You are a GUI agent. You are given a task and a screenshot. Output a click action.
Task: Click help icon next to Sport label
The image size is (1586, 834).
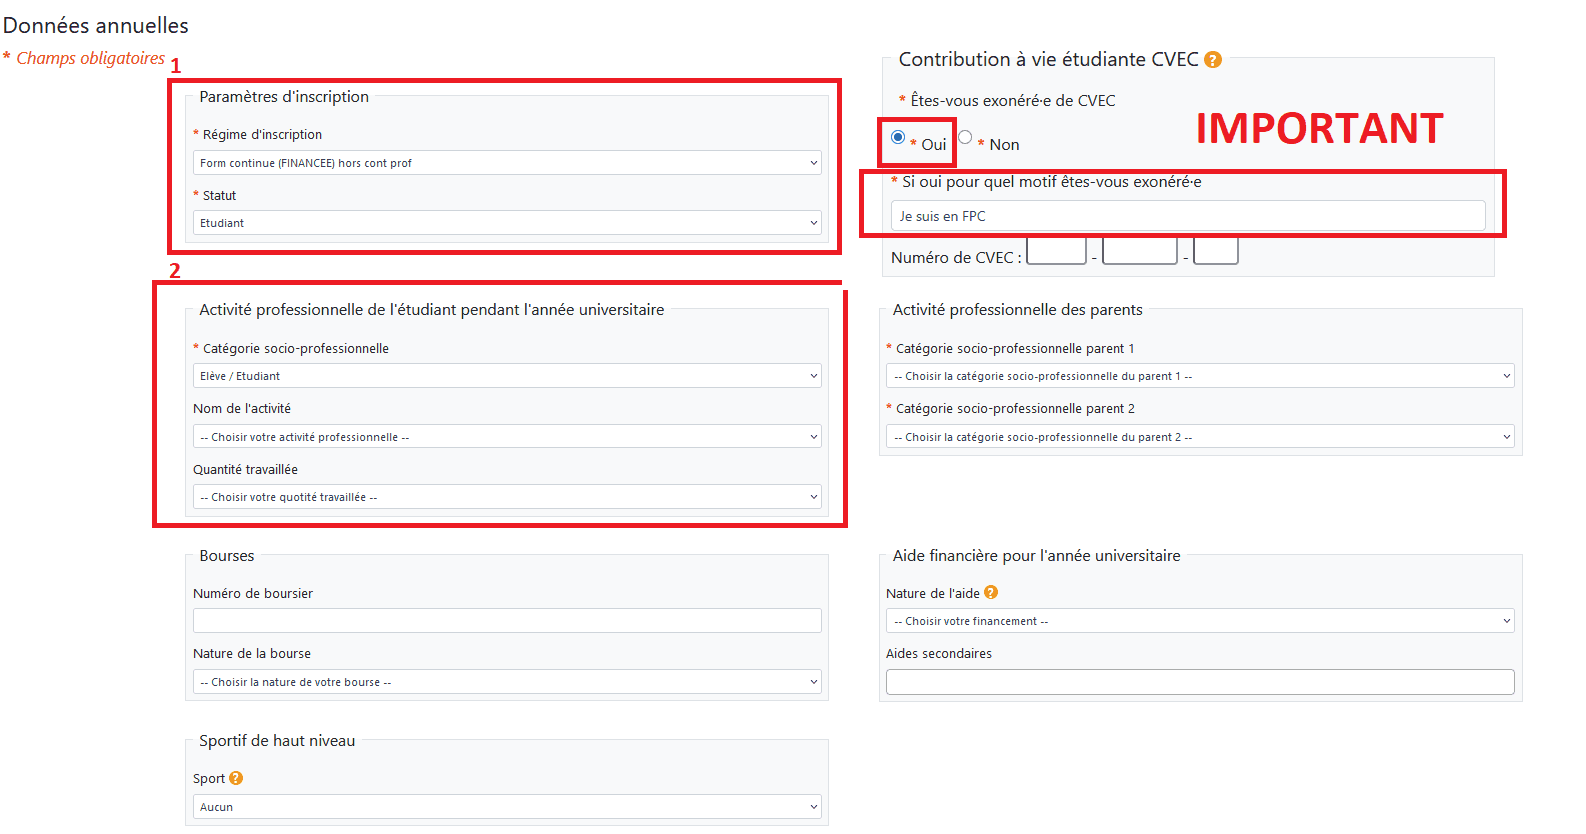236,778
